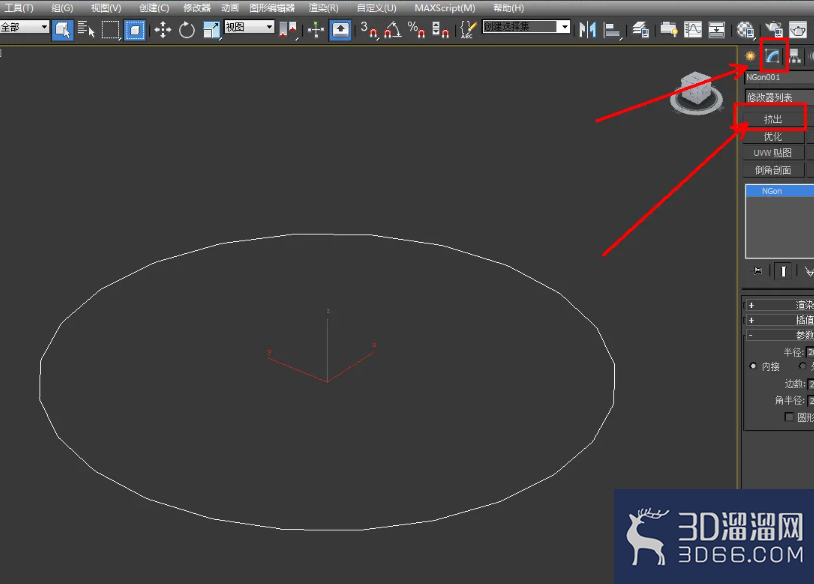Apply the UVW 贴图 modifier button

pyautogui.click(x=773, y=153)
